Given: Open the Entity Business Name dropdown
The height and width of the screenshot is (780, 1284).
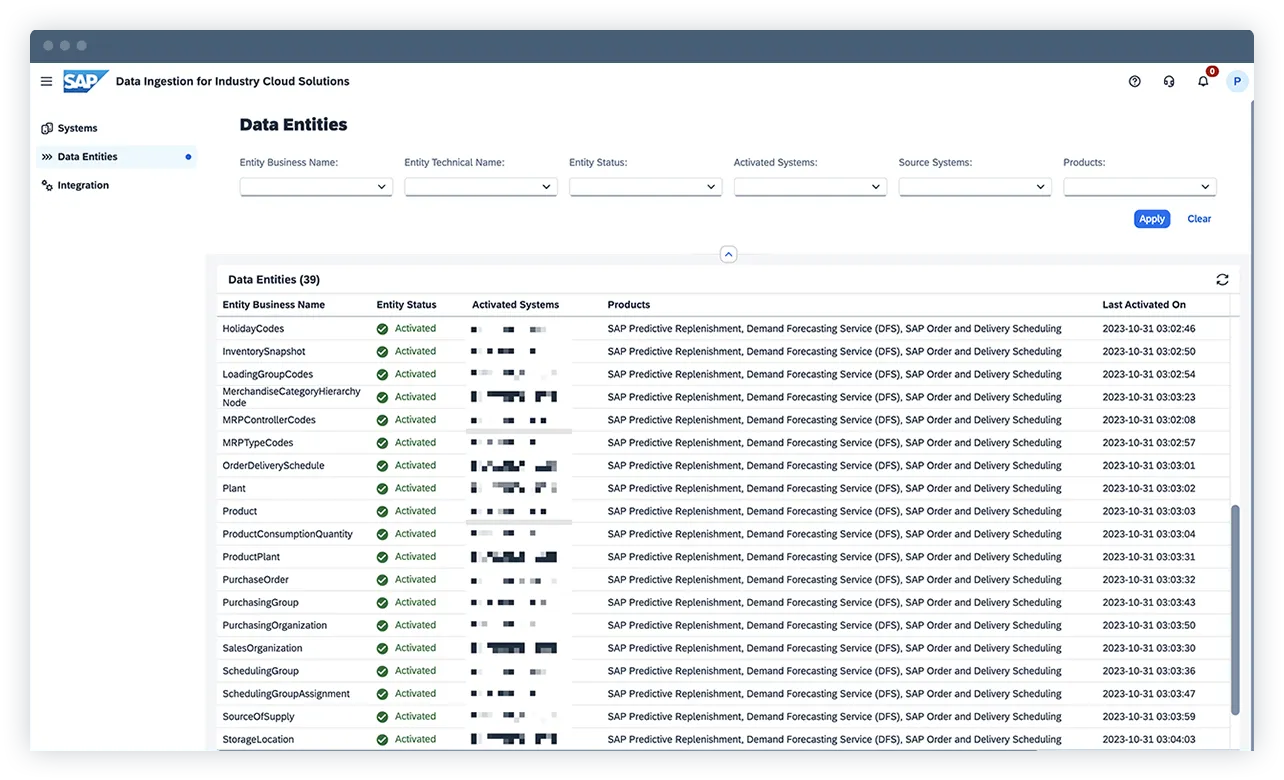Looking at the screenshot, I should (x=316, y=186).
